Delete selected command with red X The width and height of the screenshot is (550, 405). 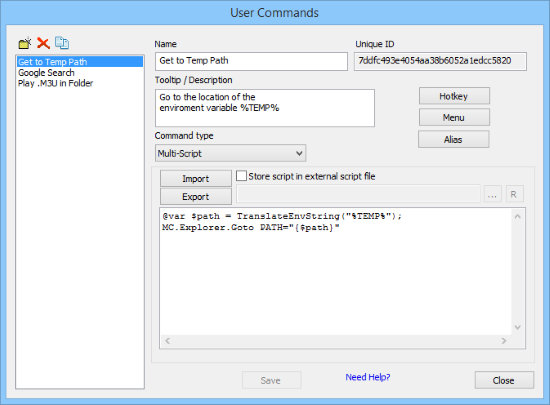43,43
